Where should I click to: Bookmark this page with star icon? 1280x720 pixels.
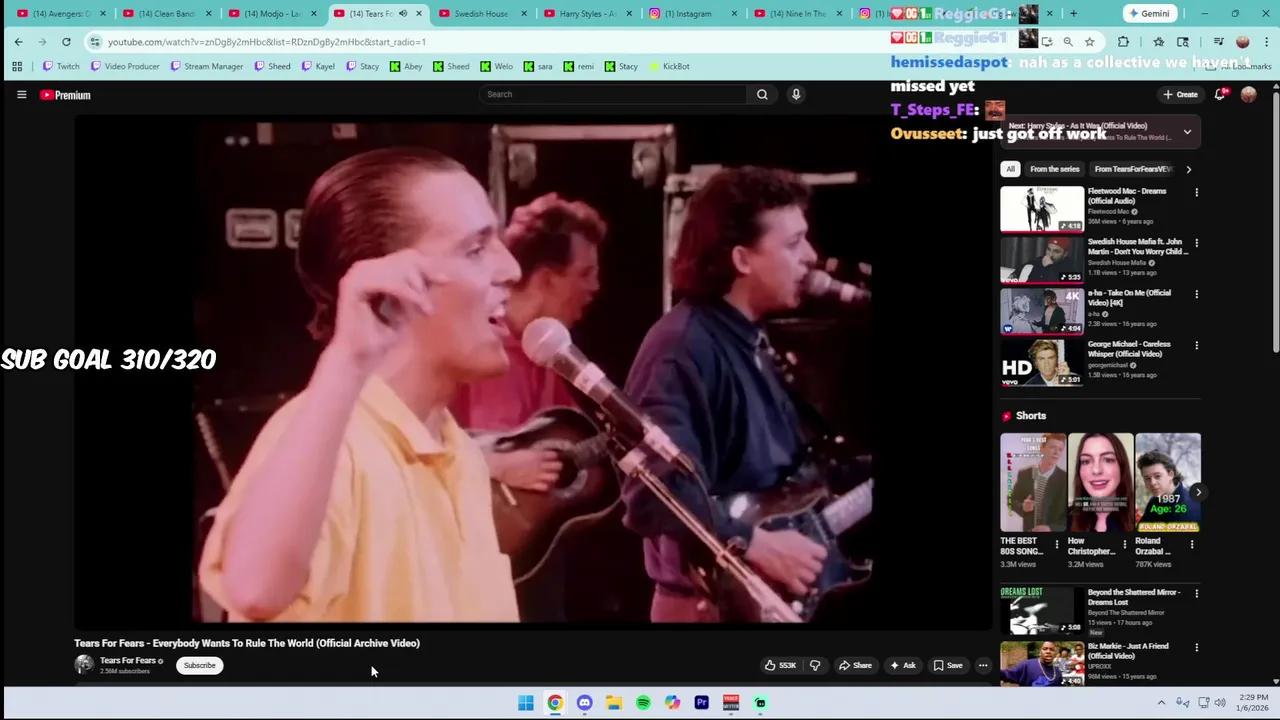(1089, 42)
